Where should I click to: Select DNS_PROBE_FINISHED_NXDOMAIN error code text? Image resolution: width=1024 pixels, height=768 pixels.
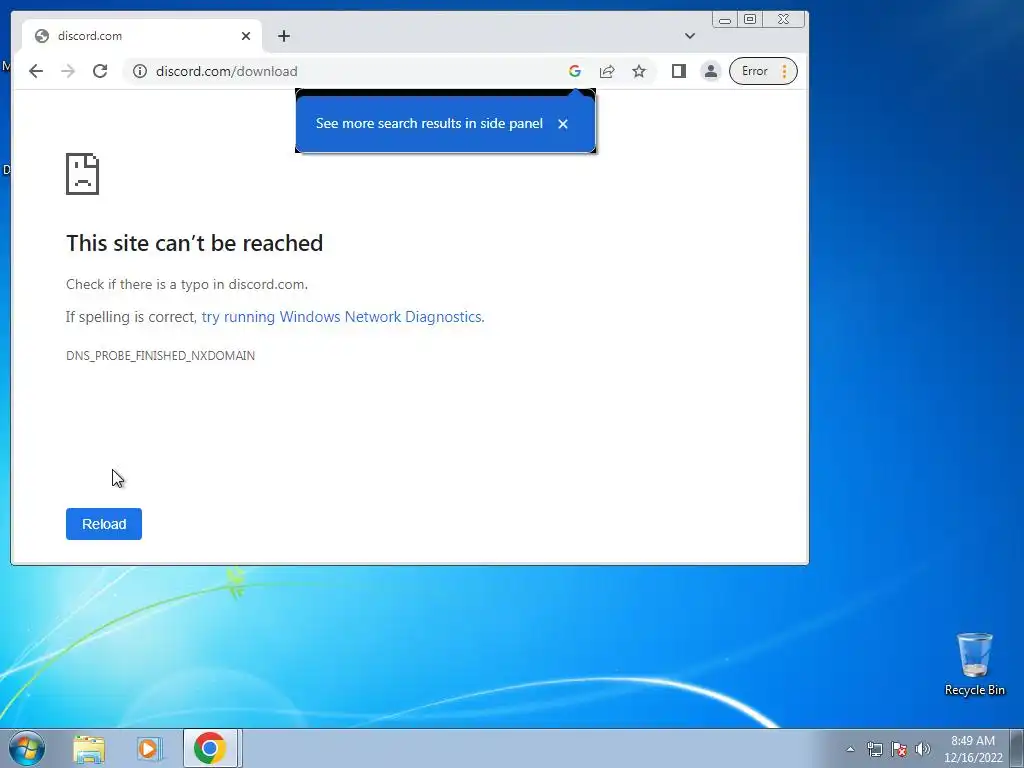point(161,355)
